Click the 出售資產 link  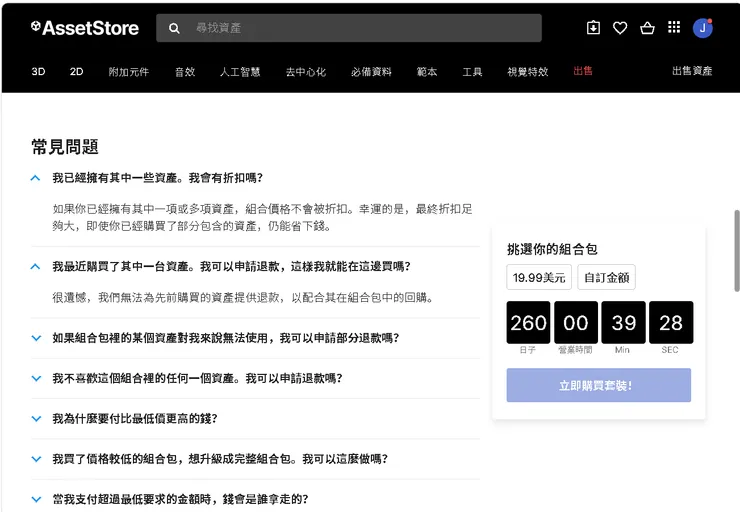coord(692,71)
